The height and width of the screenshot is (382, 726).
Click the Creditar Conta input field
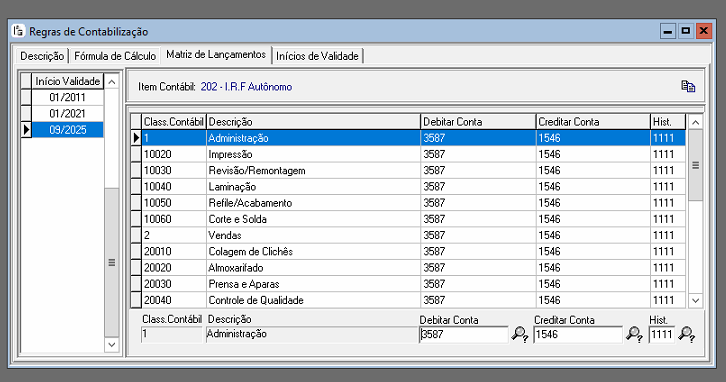pyautogui.click(x=578, y=334)
